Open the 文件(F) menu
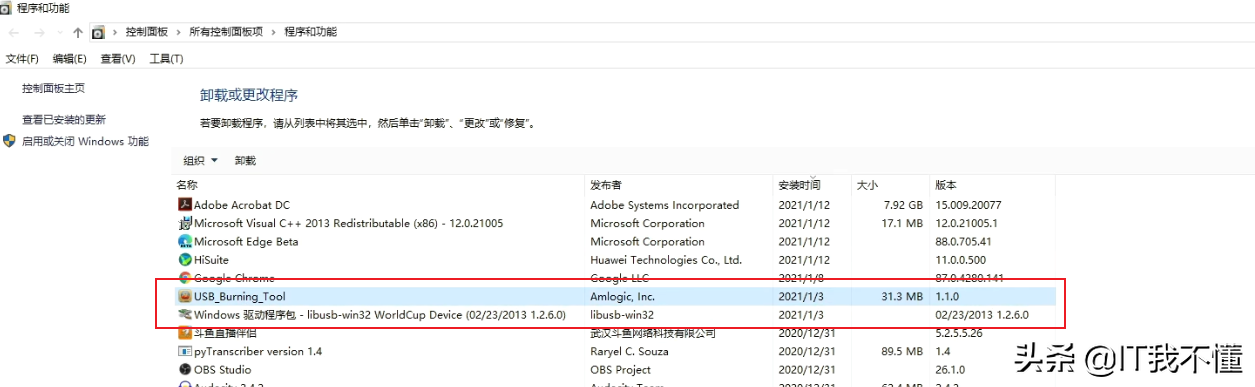1255x387 pixels. 22,59
